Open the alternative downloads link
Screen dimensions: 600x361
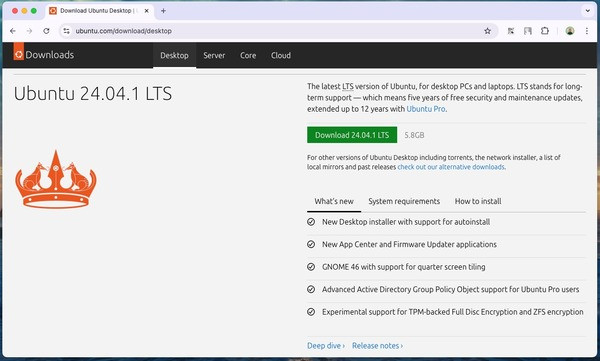[x=451, y=167]
